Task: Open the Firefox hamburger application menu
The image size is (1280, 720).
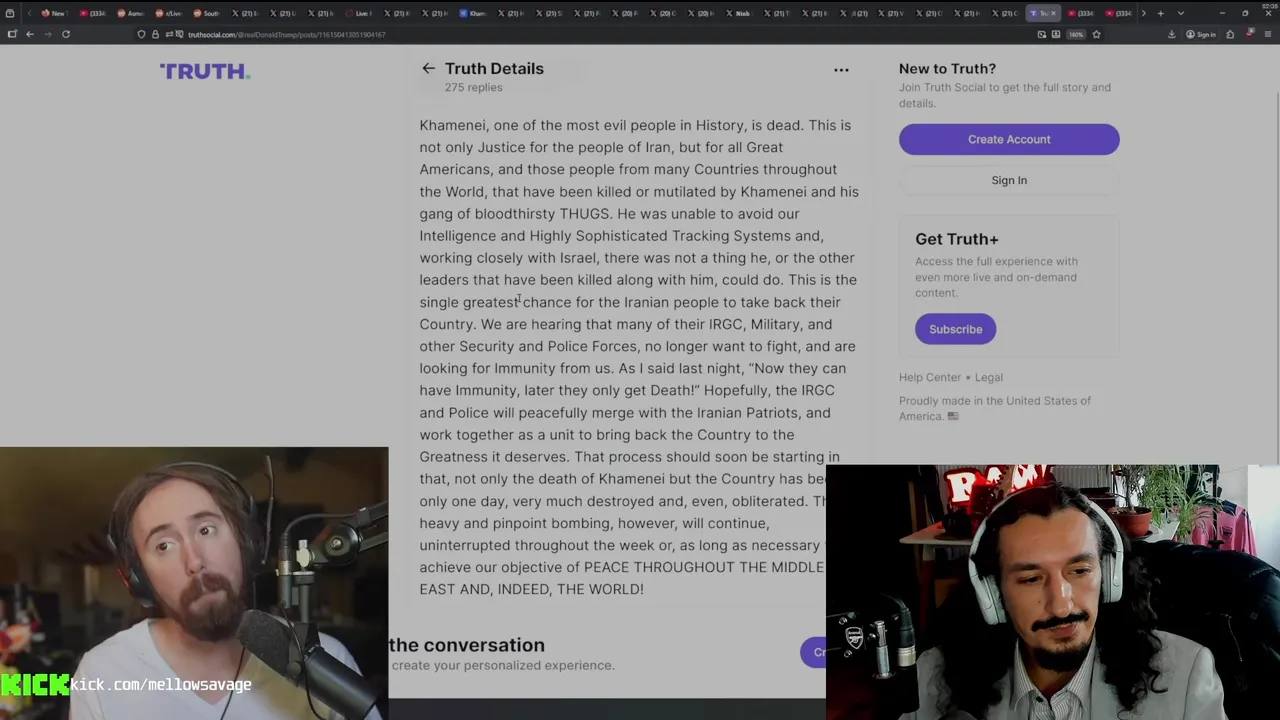Action: pos(1268,34)
